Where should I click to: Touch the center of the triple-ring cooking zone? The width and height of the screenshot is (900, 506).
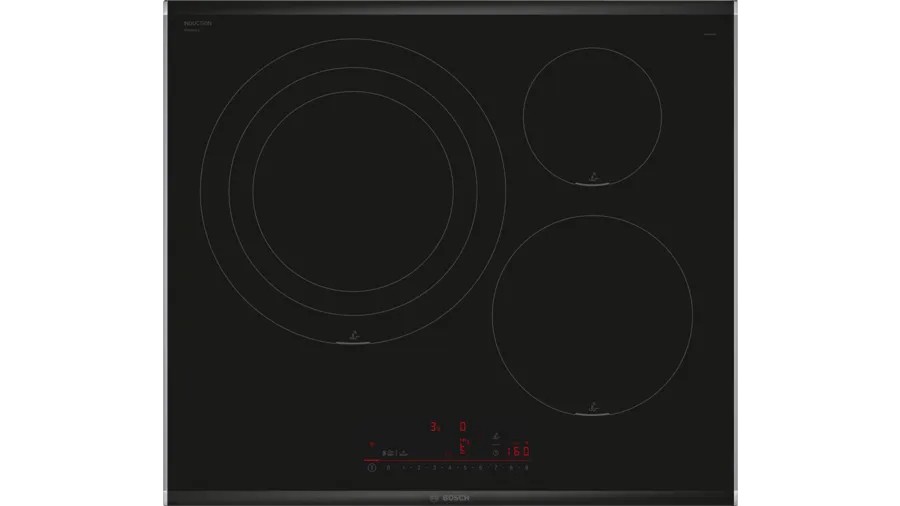[x=352, y=191]
